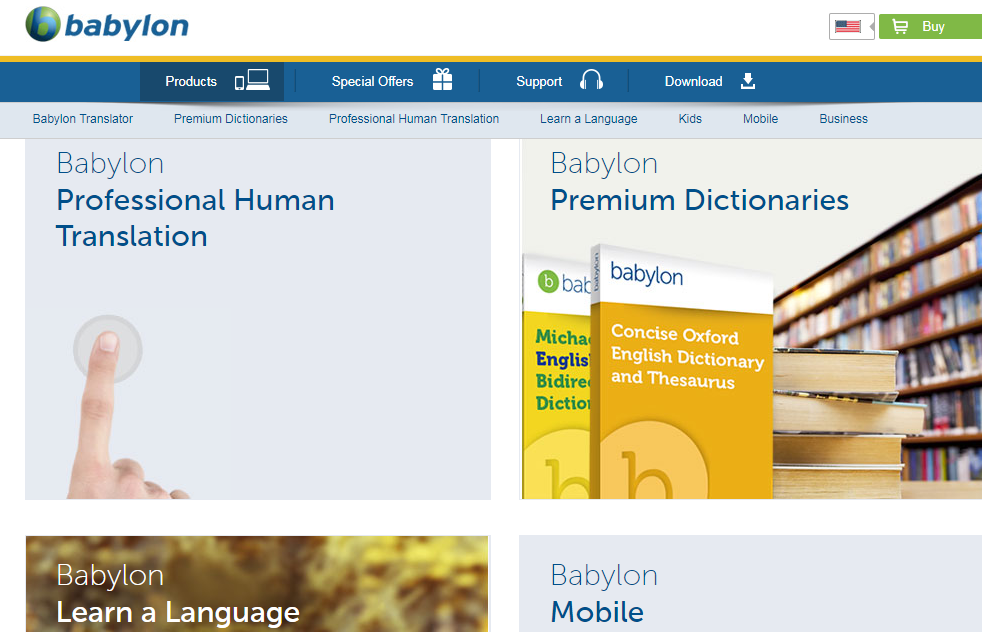982x632 pixels.
Task: Click the headphones Support icon
Action: pos(591,80)
